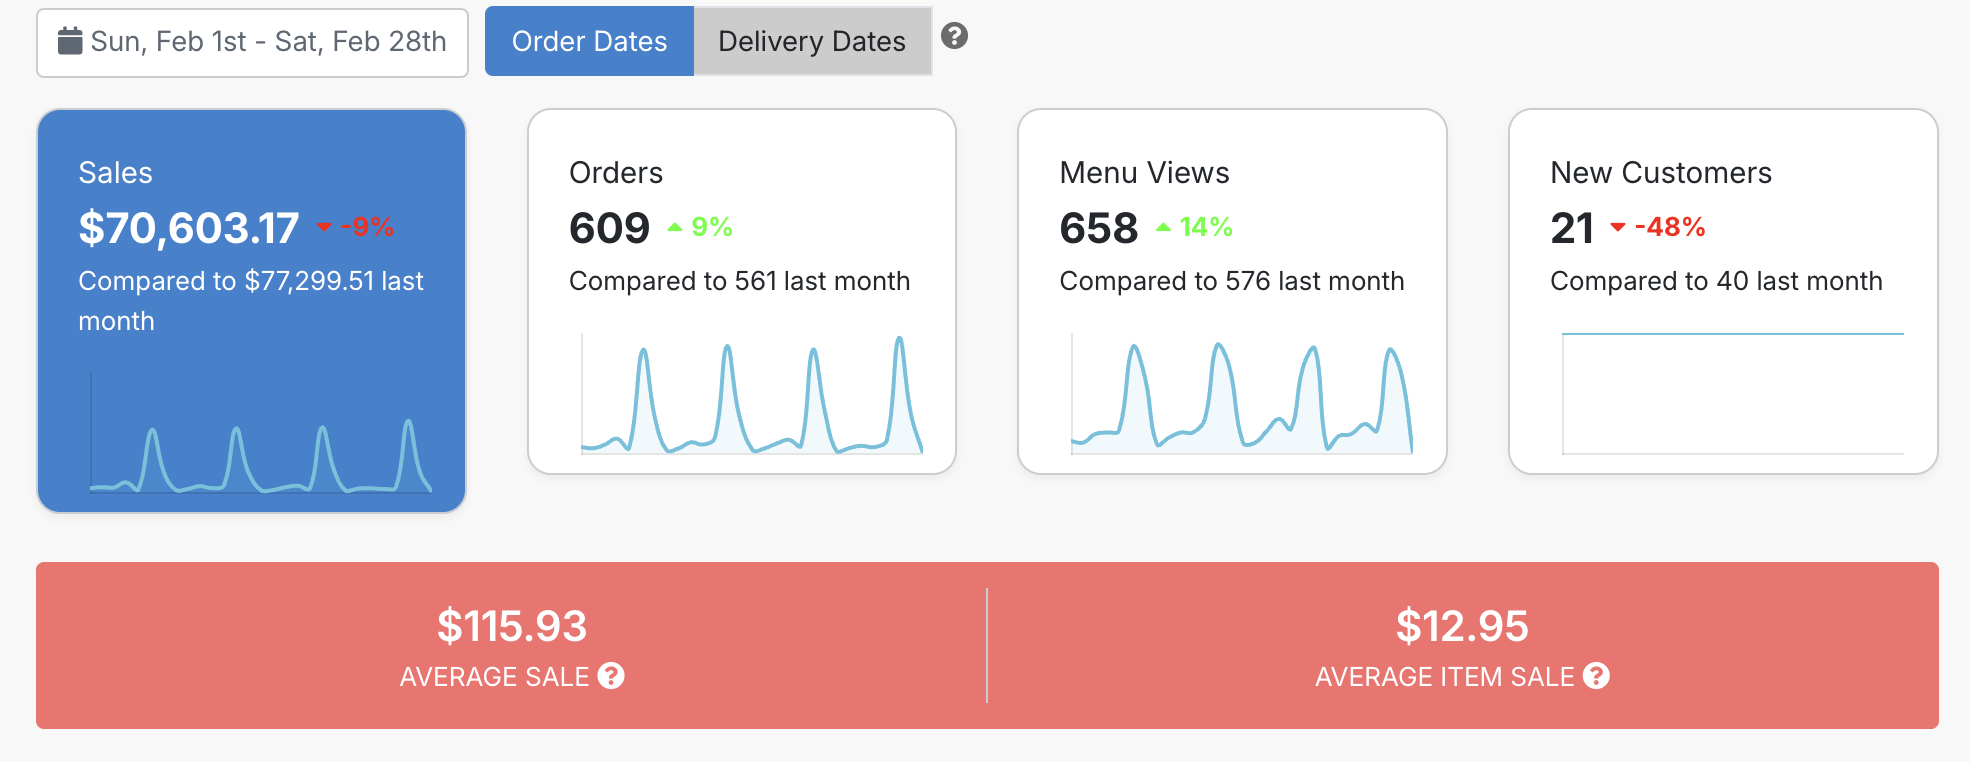Click the Orders sparkline chart
Viewport: 1970px width, 762px height.
coord(751,400)
